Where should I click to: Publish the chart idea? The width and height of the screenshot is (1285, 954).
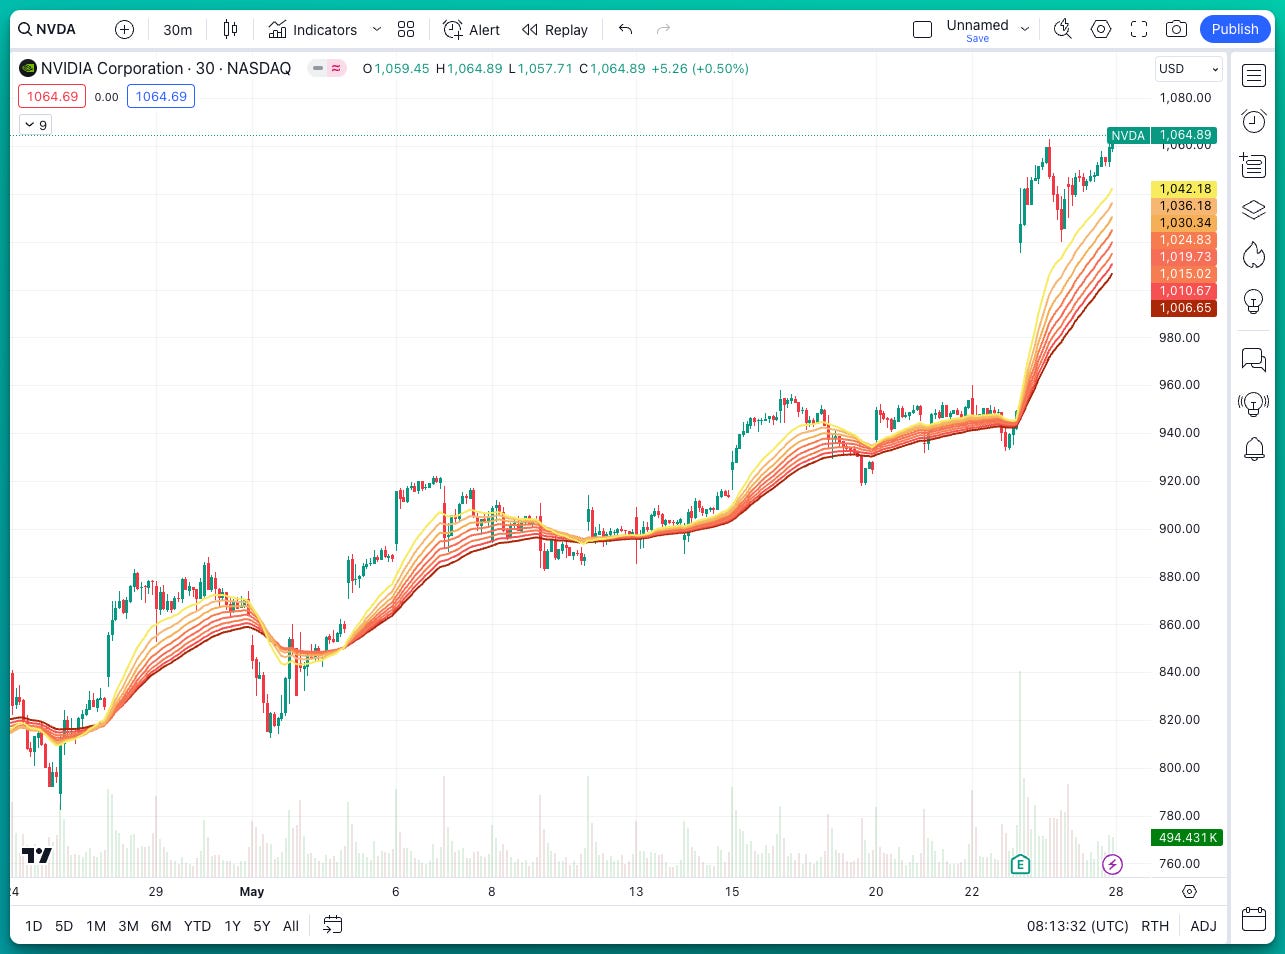[x=1235, y=29]
